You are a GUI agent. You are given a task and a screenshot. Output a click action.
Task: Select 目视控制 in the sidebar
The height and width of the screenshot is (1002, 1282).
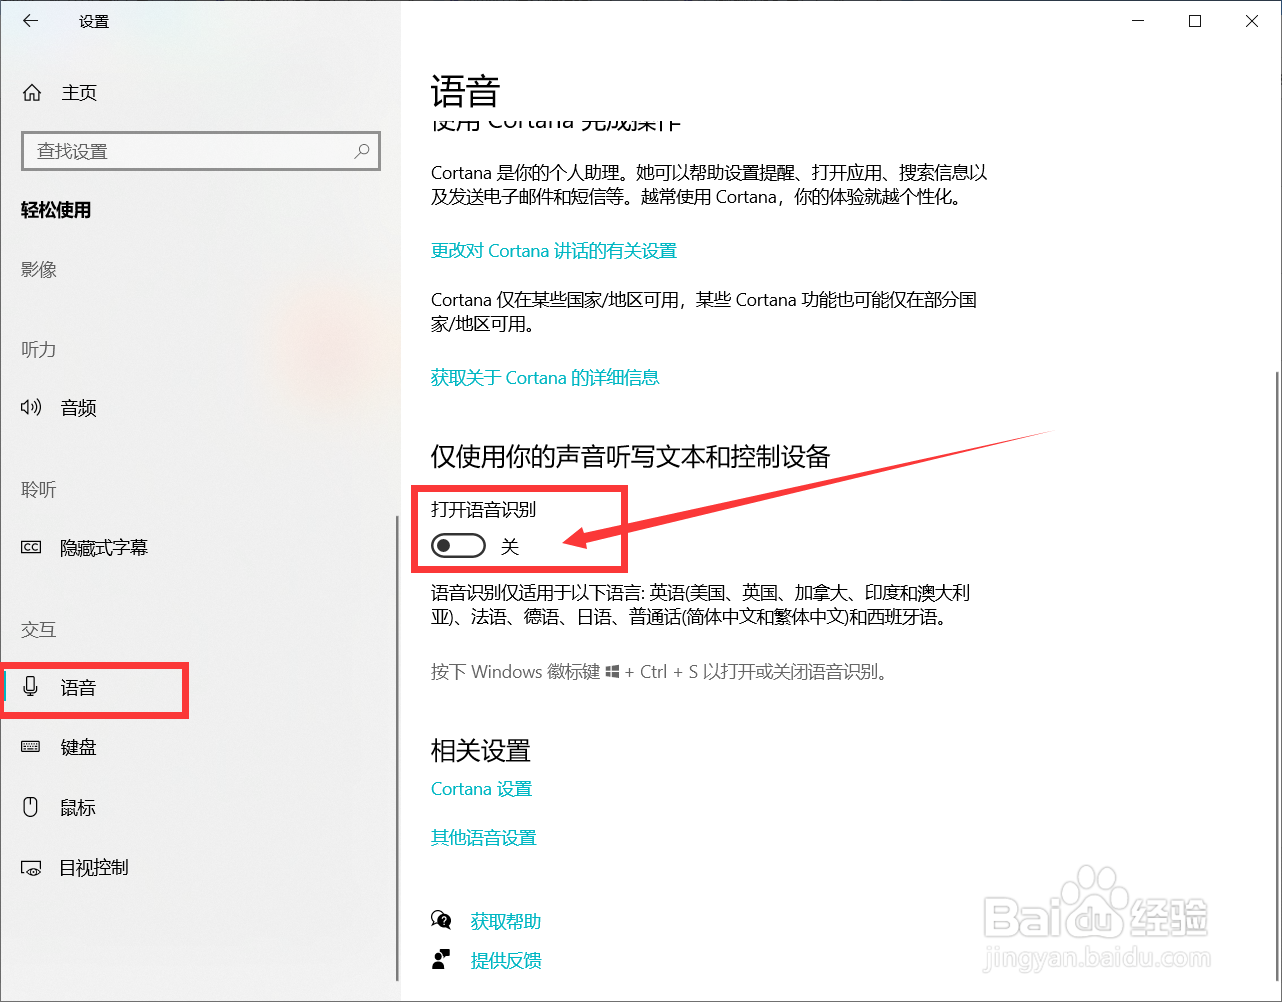(94, 868)
